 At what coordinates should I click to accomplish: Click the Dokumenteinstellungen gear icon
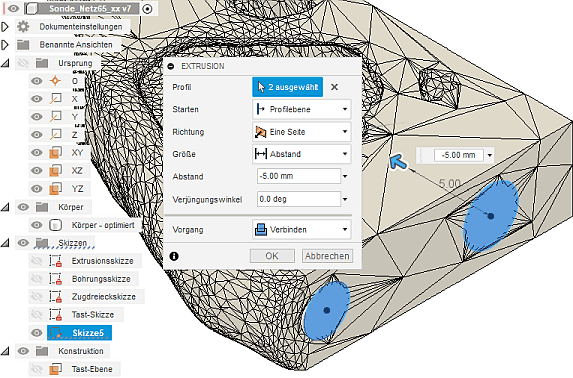[x=23, y=27]
